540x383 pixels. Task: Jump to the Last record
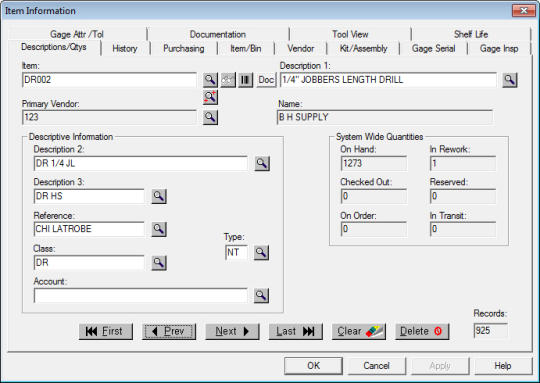pos(295,331)
